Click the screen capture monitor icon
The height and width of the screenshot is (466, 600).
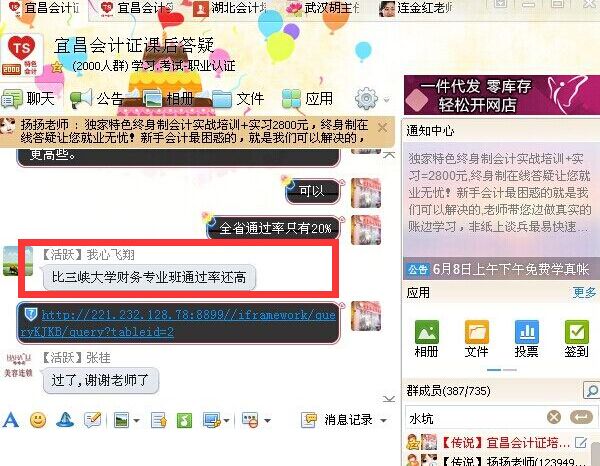(x=212, y=420)
